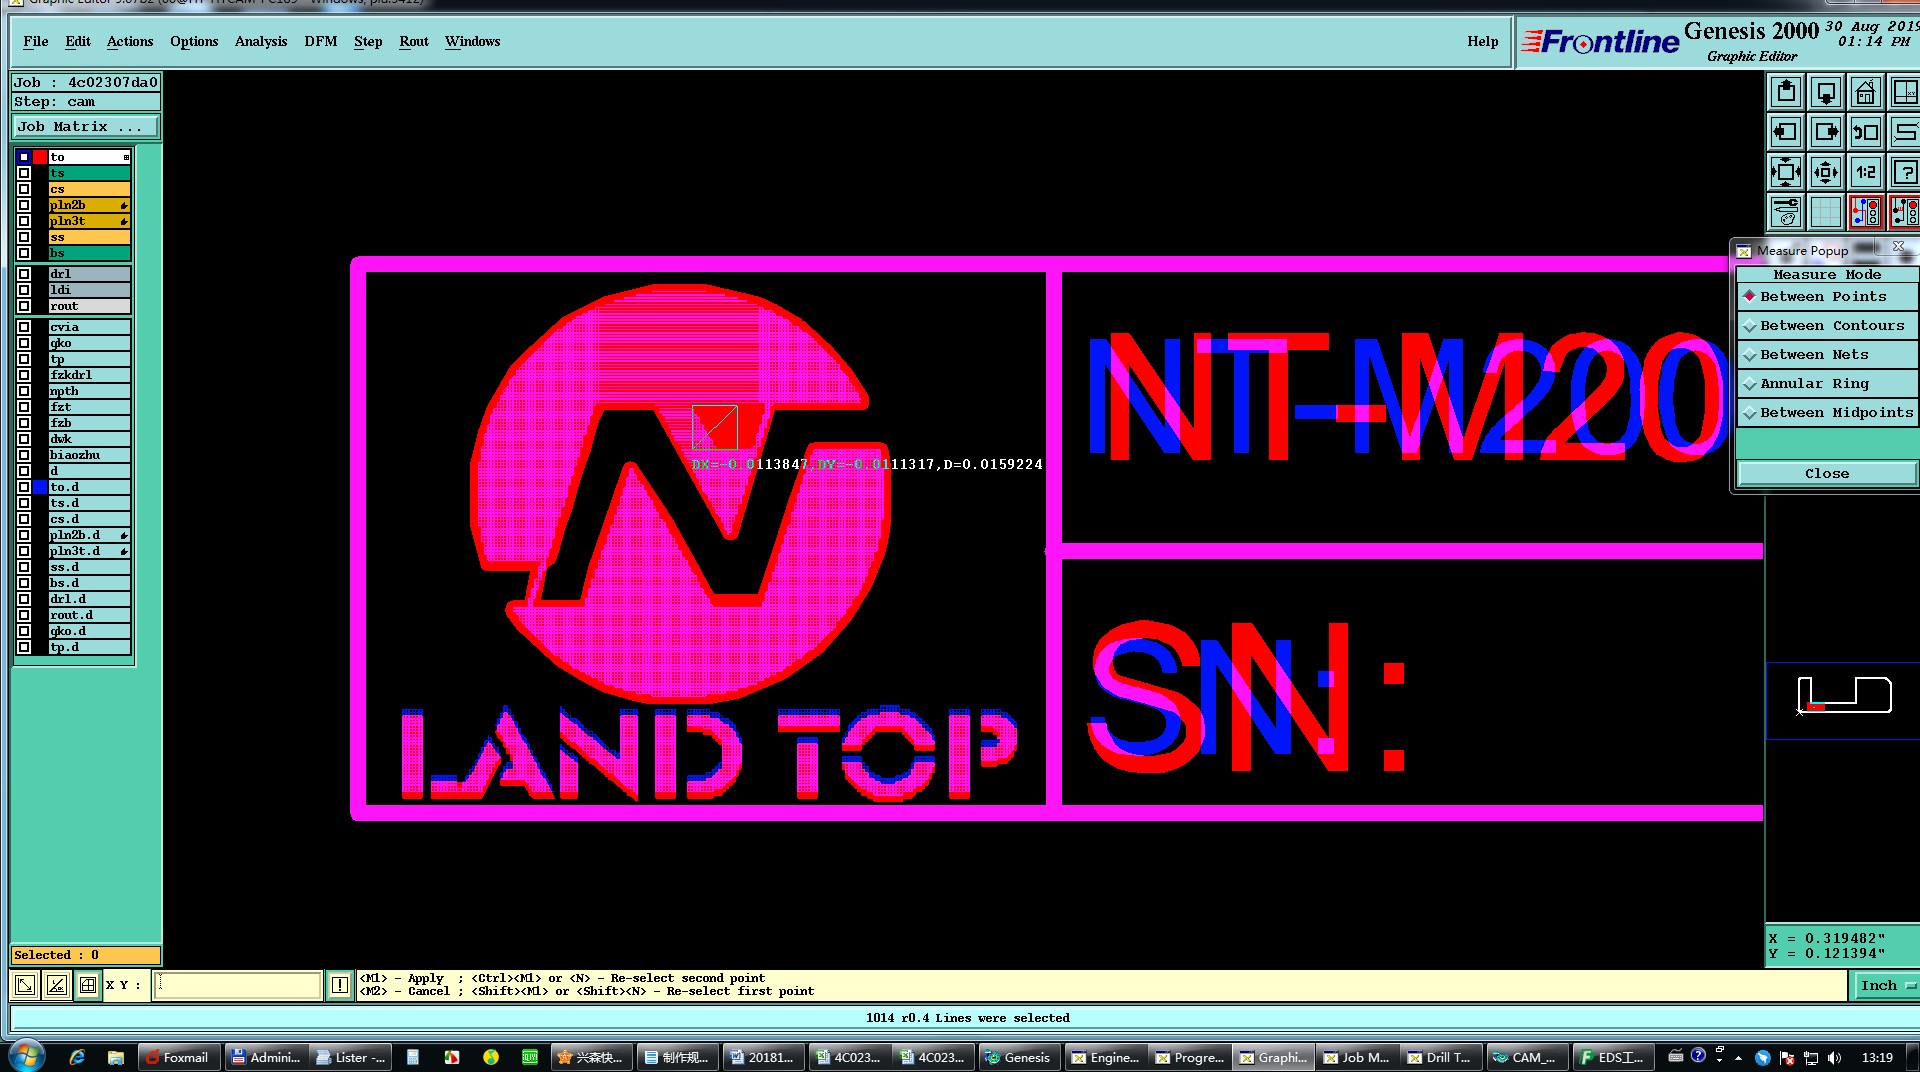The image size is (1920, 1072).
Task: Toggle visibility checkbox for layer rout
Action: click(24, 306)
